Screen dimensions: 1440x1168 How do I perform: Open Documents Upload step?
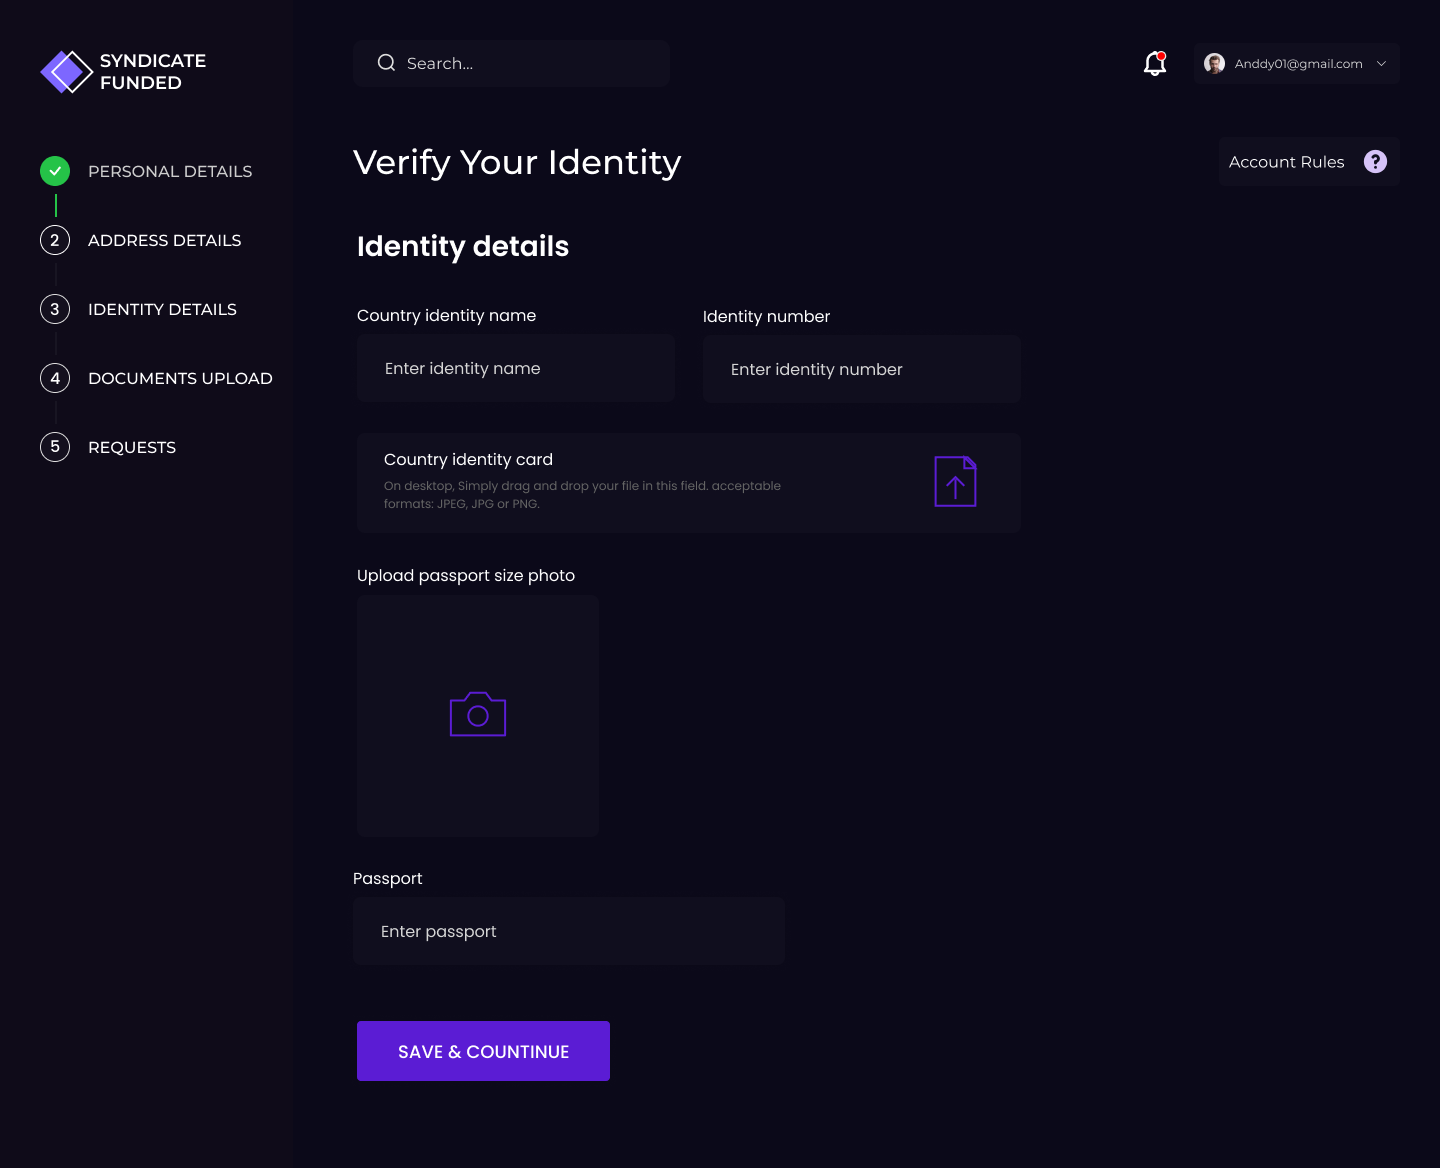(x=180, y=378)
